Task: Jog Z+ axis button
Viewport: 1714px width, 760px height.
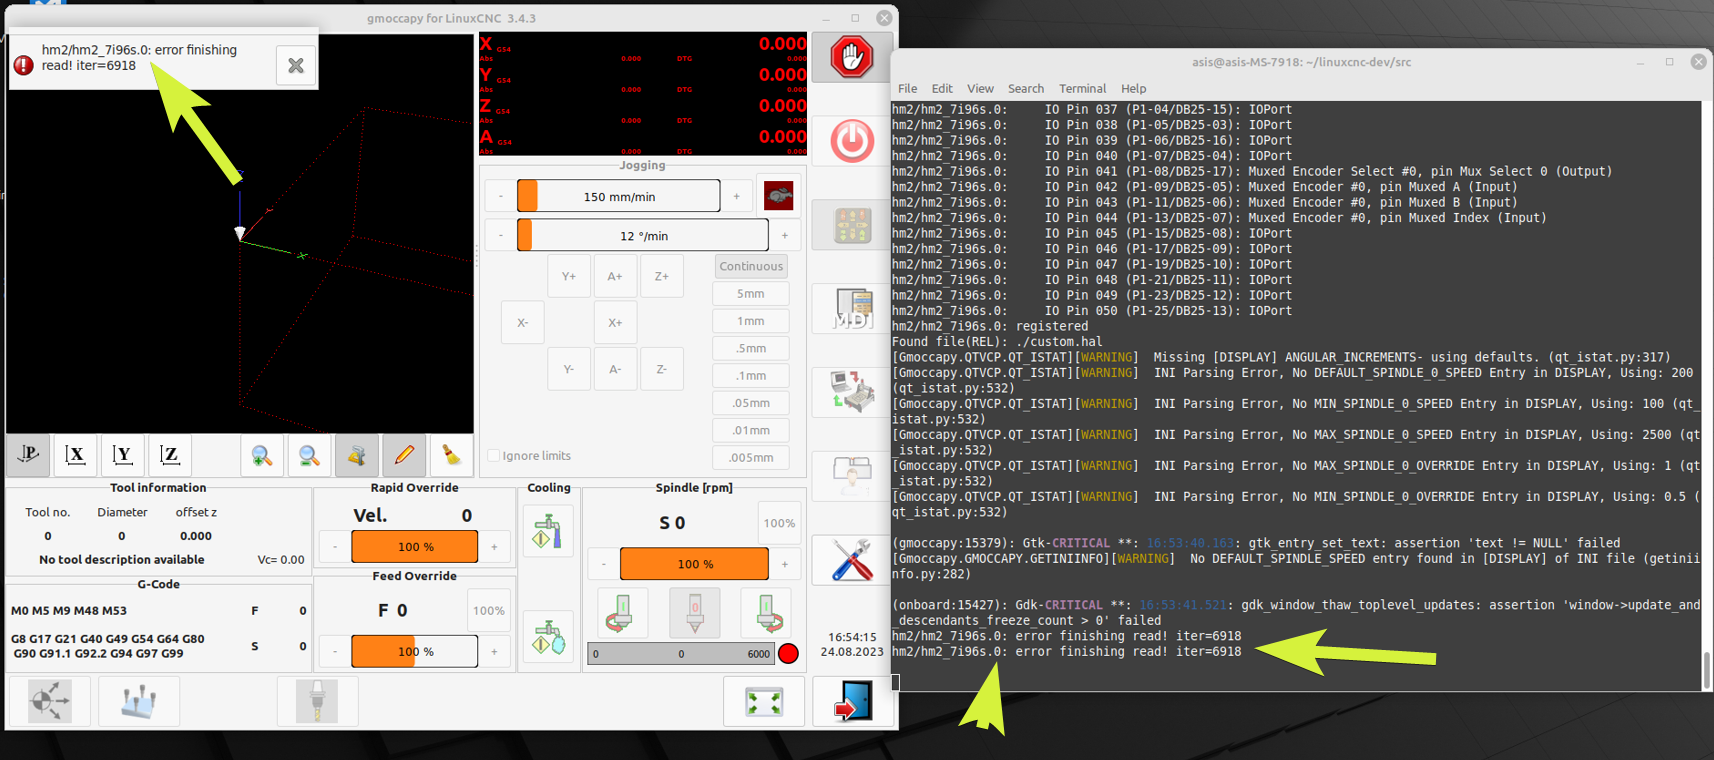Action: pyautogui.click(x=661, y=276)
